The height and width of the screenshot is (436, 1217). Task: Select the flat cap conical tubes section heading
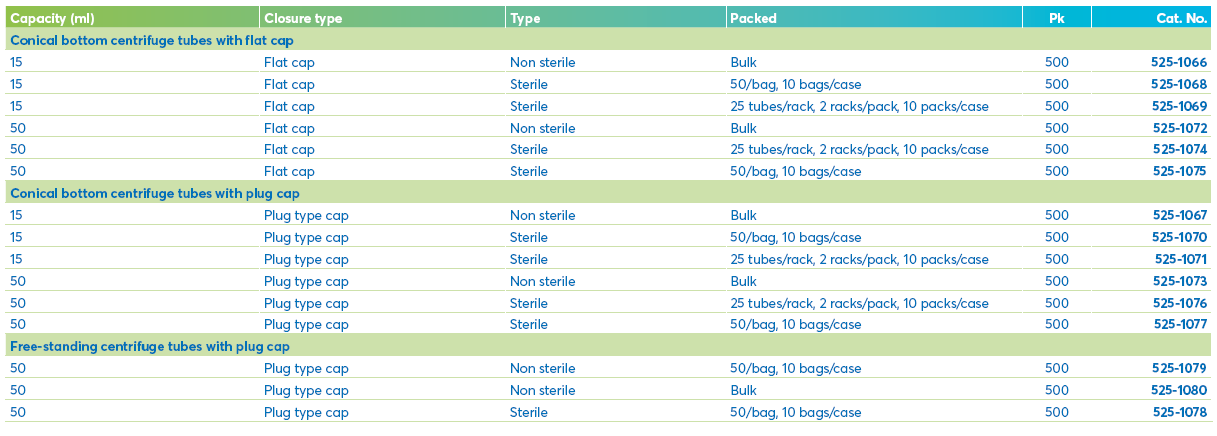coord(151,40)
